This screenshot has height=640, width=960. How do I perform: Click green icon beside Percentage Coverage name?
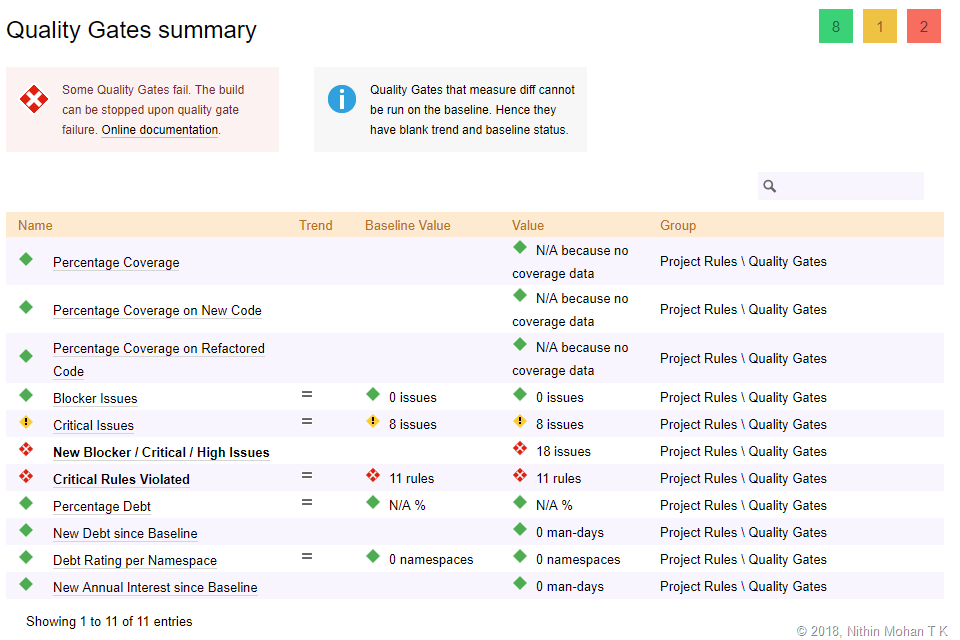[26, 260]
